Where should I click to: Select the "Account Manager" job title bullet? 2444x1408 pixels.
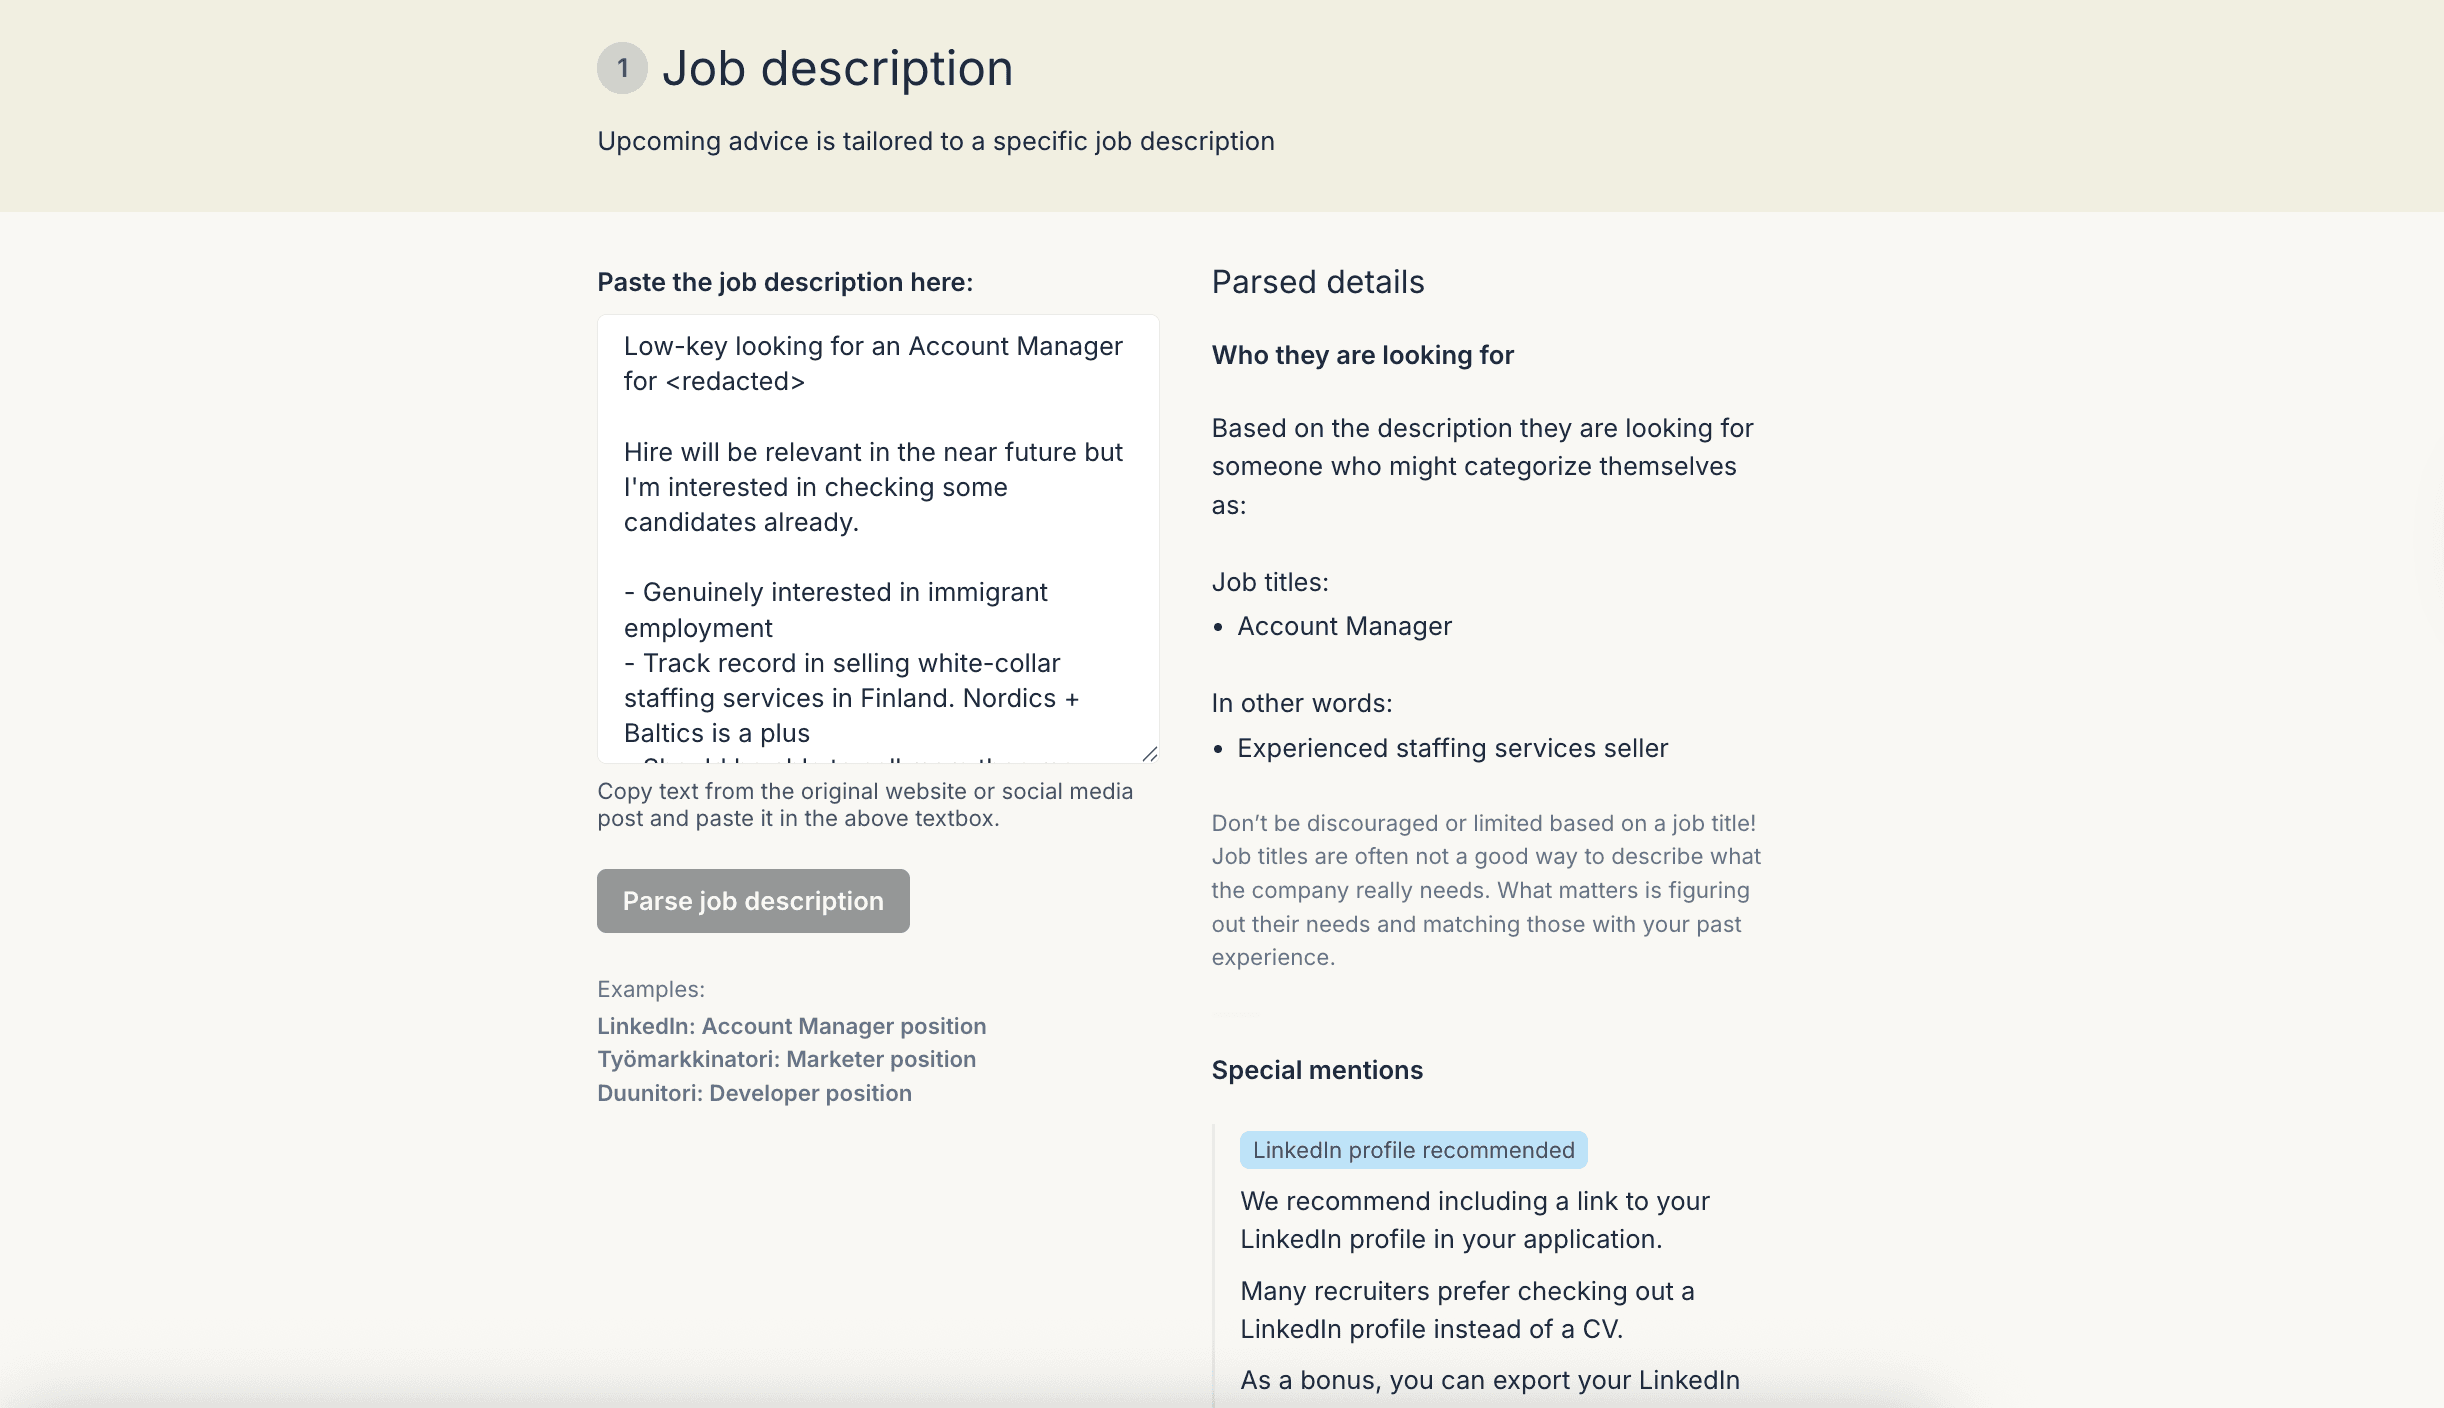click(x=1344, y=626)
